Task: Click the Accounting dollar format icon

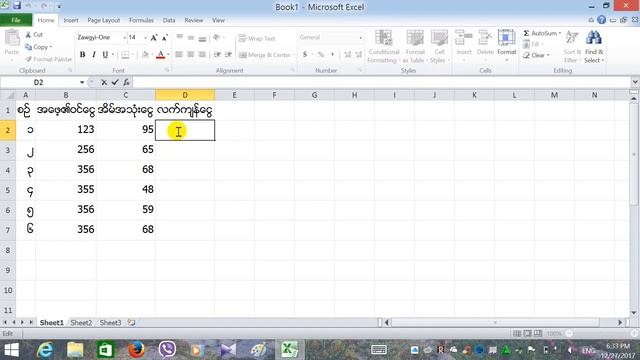Action: 305,55
